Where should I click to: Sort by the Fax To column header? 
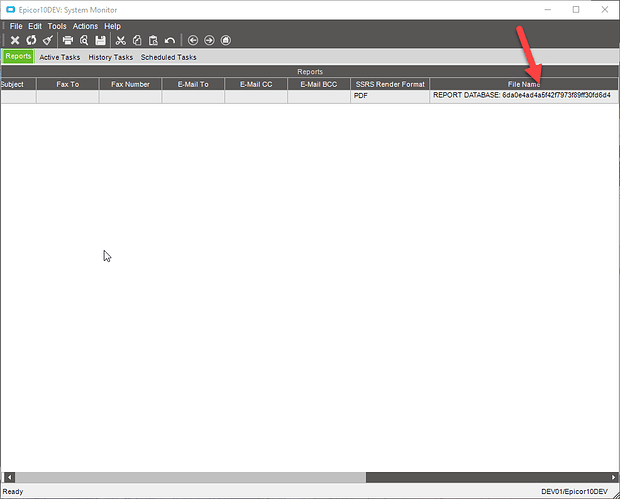[x=68, y=84]
